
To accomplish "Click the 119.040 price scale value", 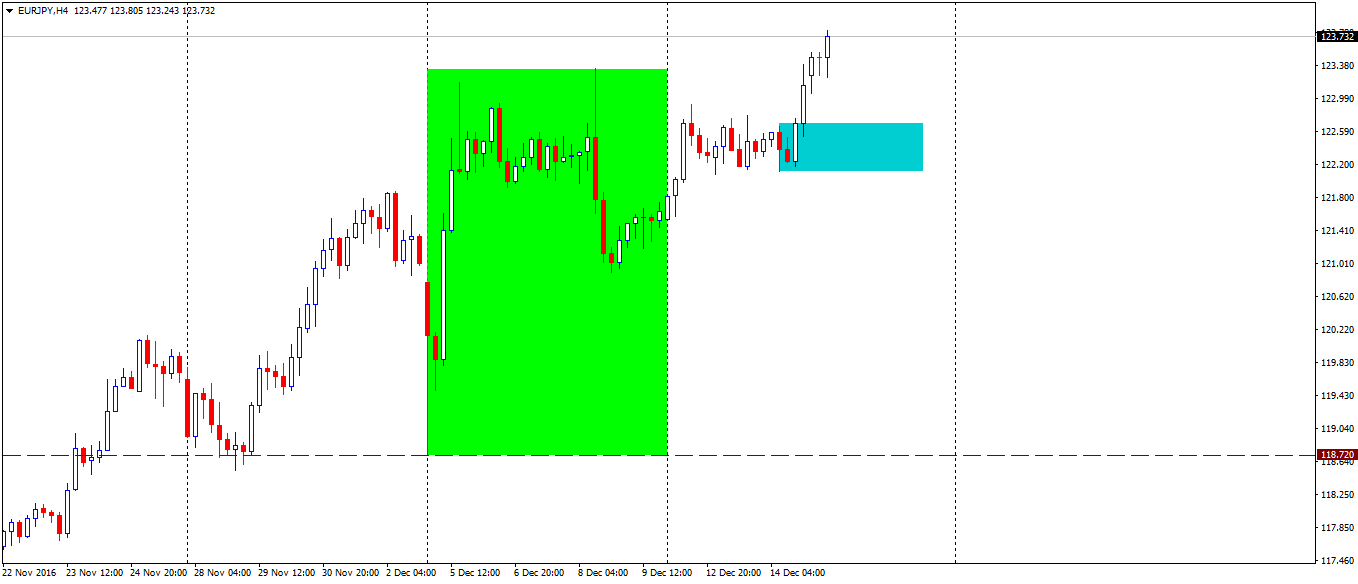I will tap(1337, 429).
